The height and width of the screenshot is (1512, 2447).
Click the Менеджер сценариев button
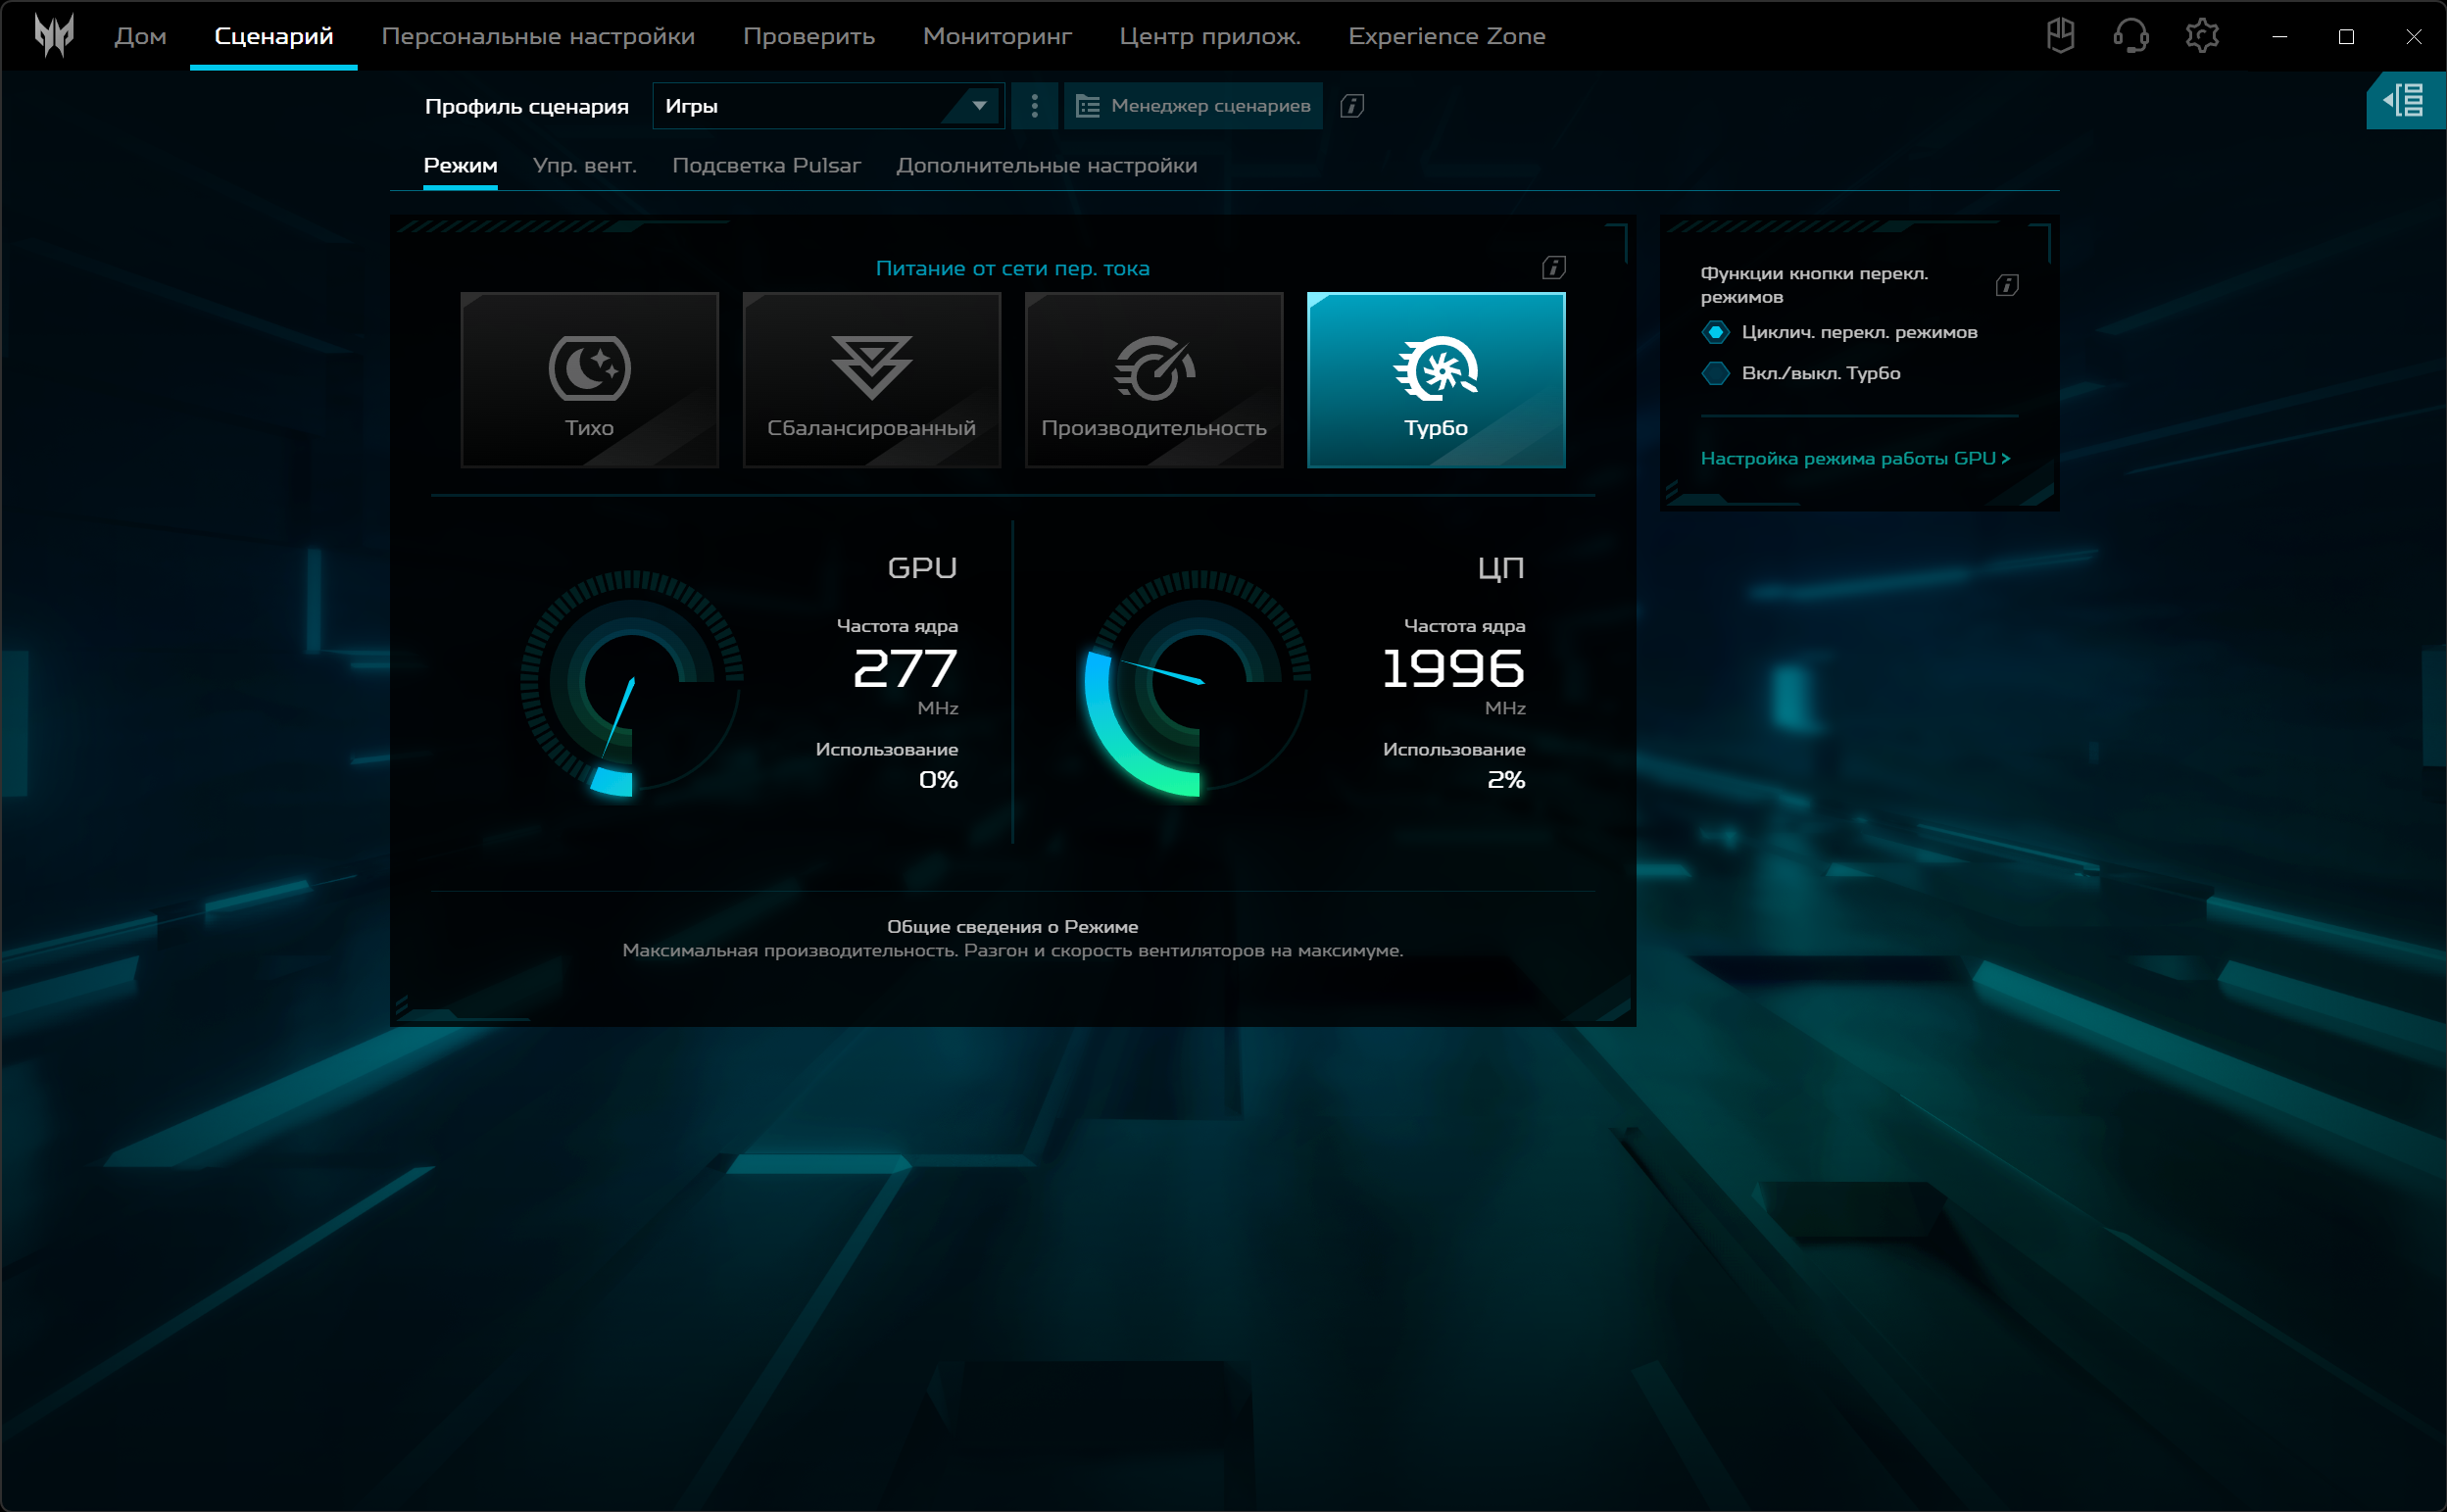(1193, 106)
